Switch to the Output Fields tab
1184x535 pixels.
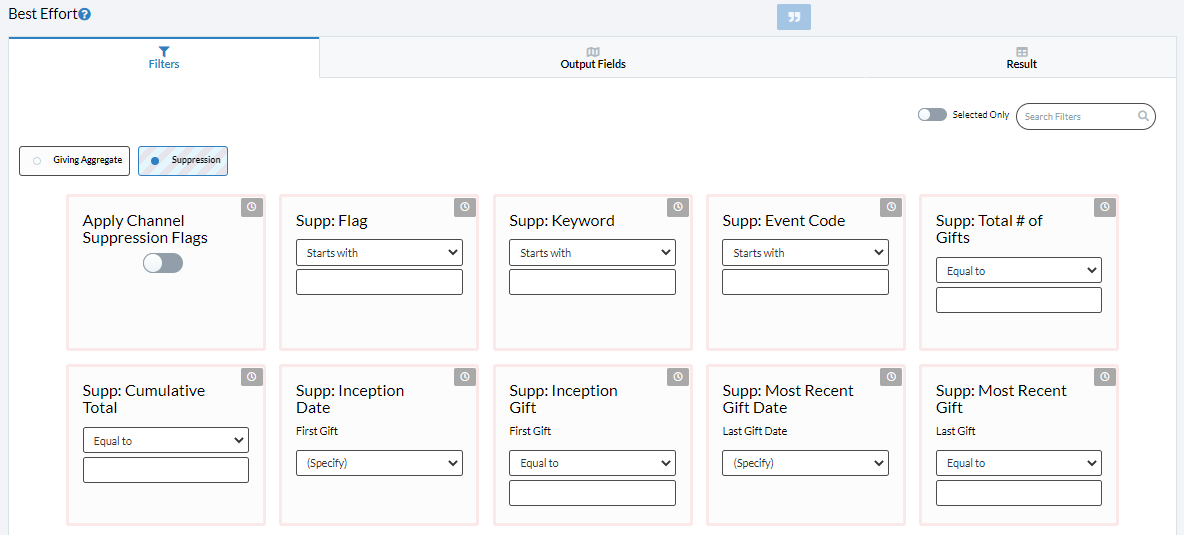tap(593, 58)
